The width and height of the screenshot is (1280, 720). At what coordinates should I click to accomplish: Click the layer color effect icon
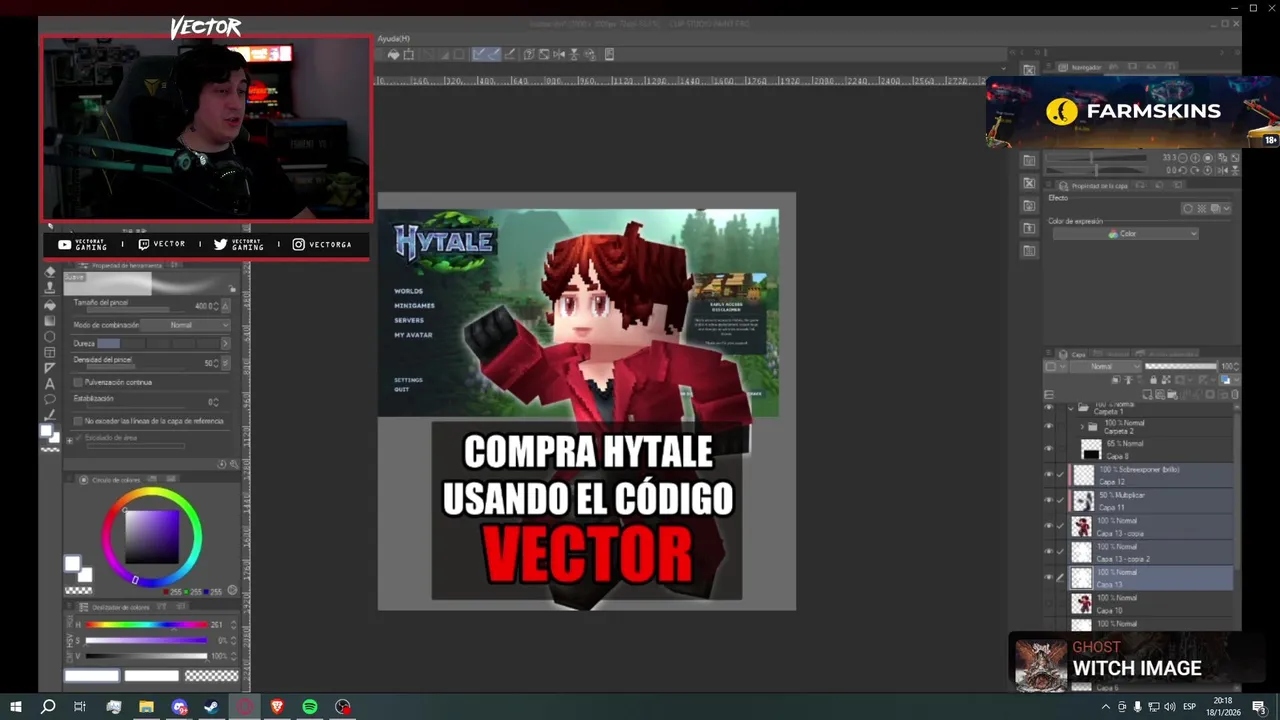(x=1215, y=208)
